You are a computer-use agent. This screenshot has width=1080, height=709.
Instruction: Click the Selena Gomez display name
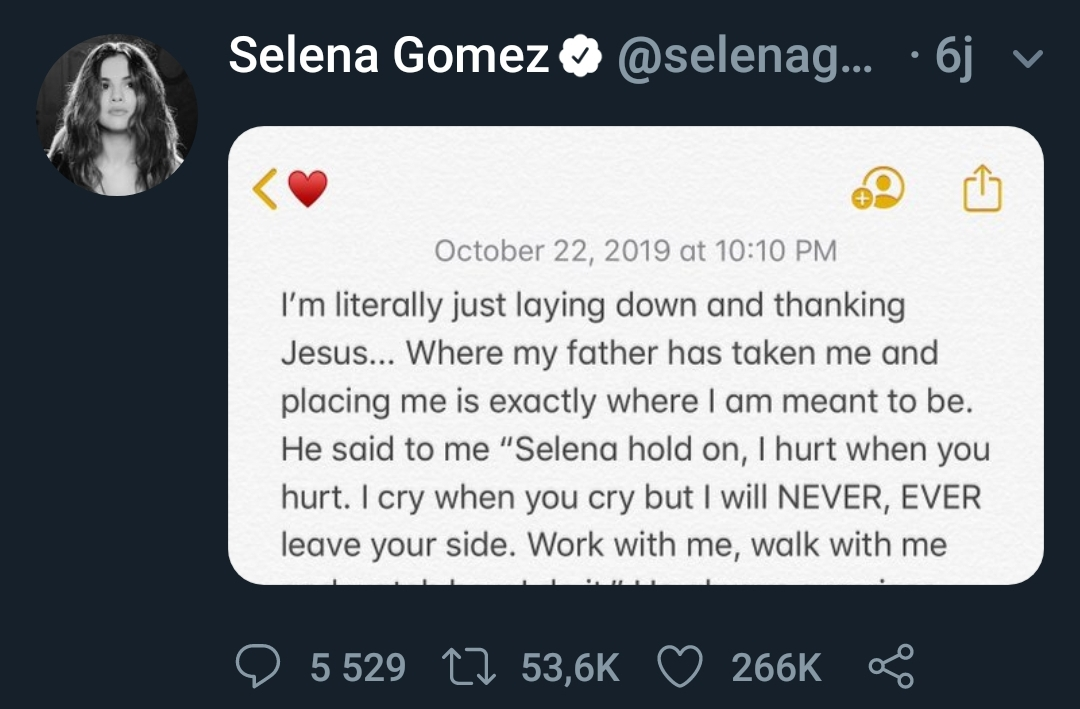tap(389, 55)
